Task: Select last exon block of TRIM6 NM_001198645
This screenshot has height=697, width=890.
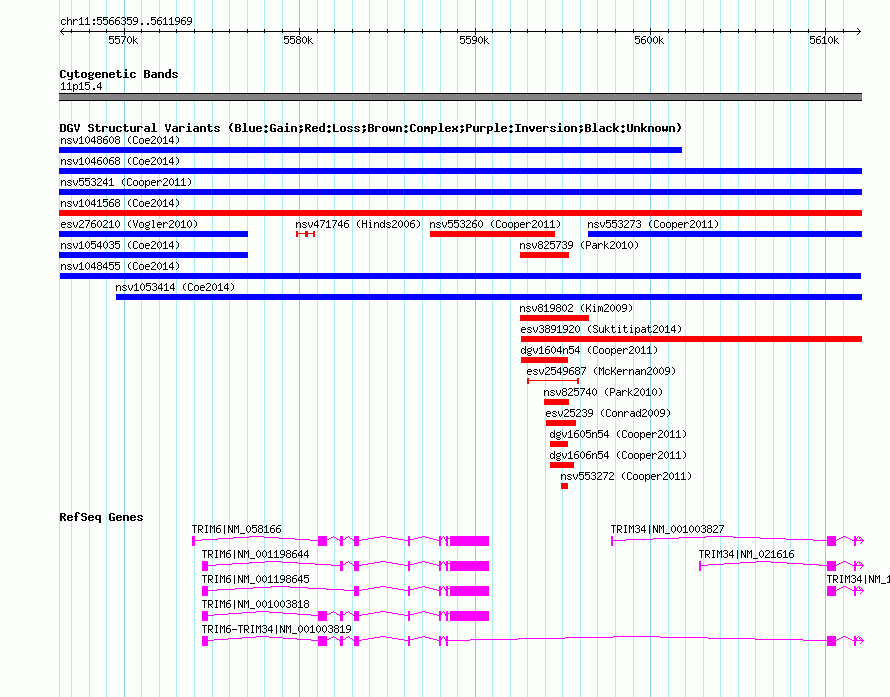Action: pos(469,591)
